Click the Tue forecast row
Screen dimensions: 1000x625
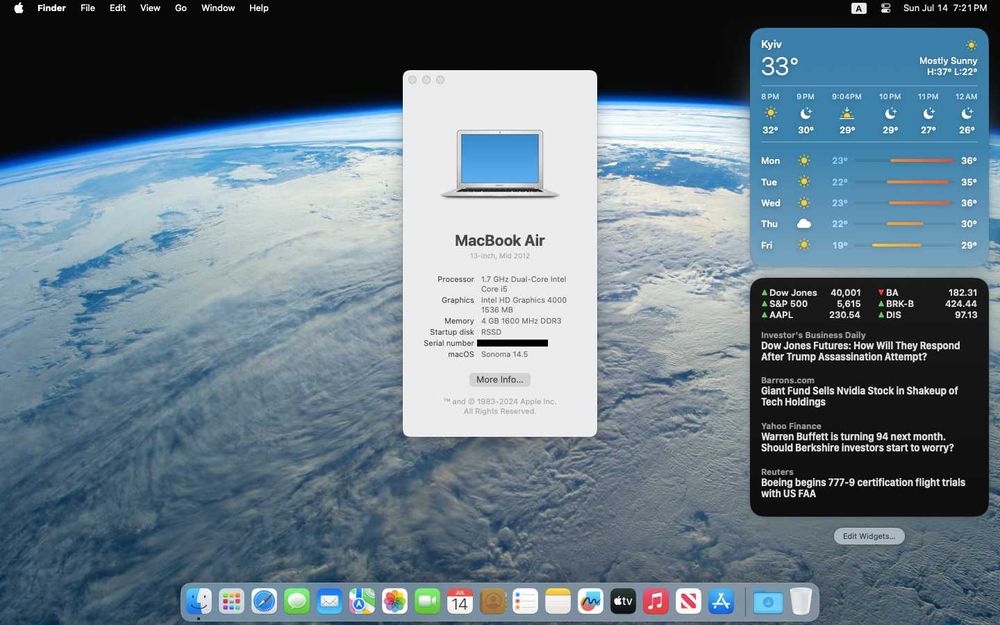click(x=869, y=182)
